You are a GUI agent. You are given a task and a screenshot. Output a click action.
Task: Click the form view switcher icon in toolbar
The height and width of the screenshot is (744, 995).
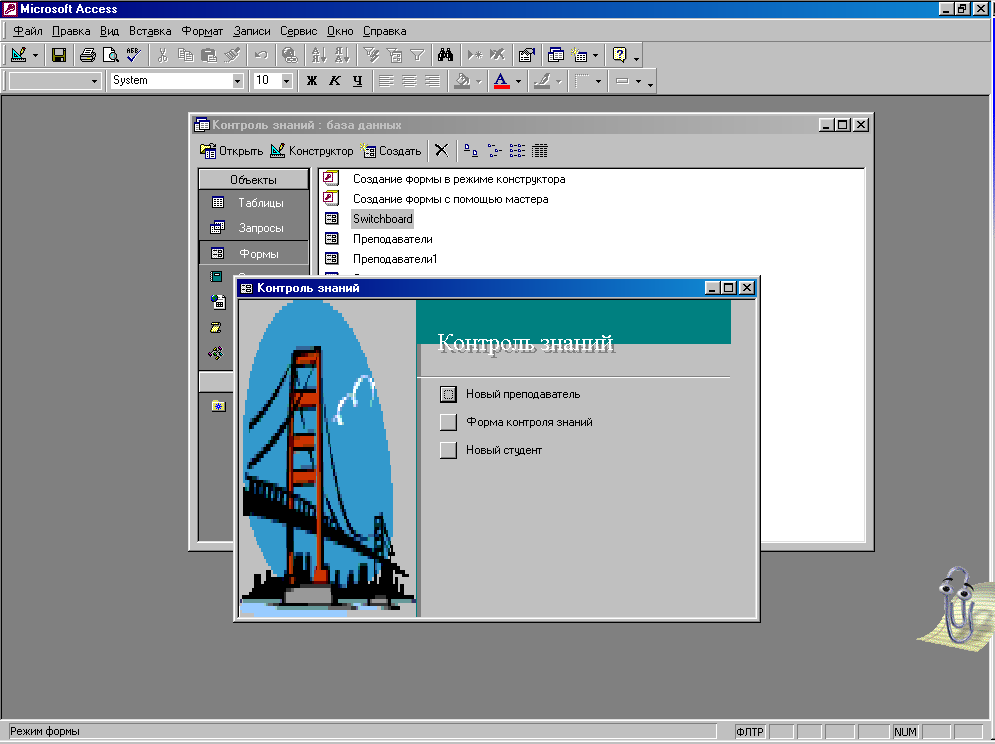coord(18,55)
